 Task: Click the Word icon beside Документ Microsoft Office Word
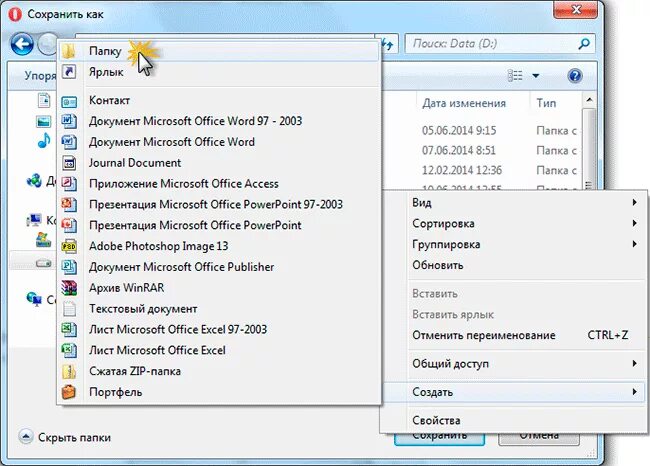click(x=69, y=142)
